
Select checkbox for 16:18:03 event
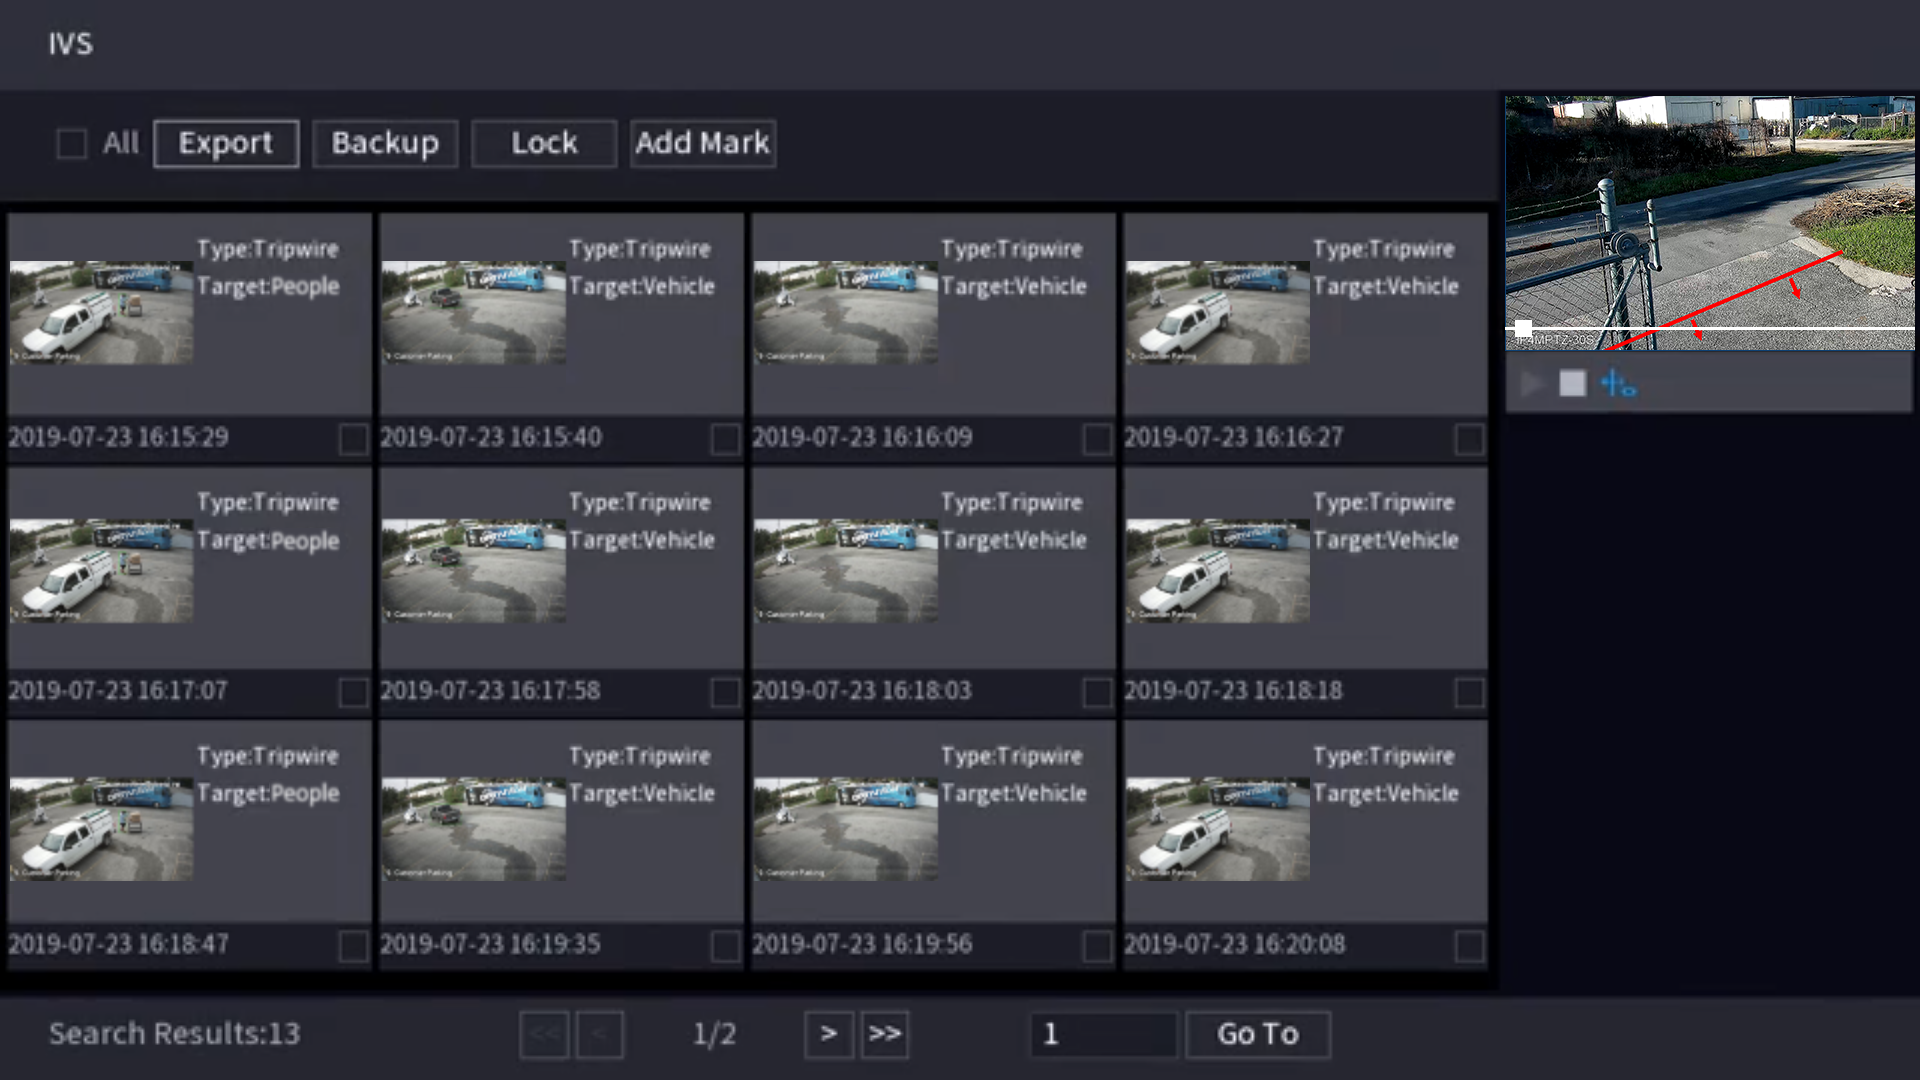pos(1097,692)
